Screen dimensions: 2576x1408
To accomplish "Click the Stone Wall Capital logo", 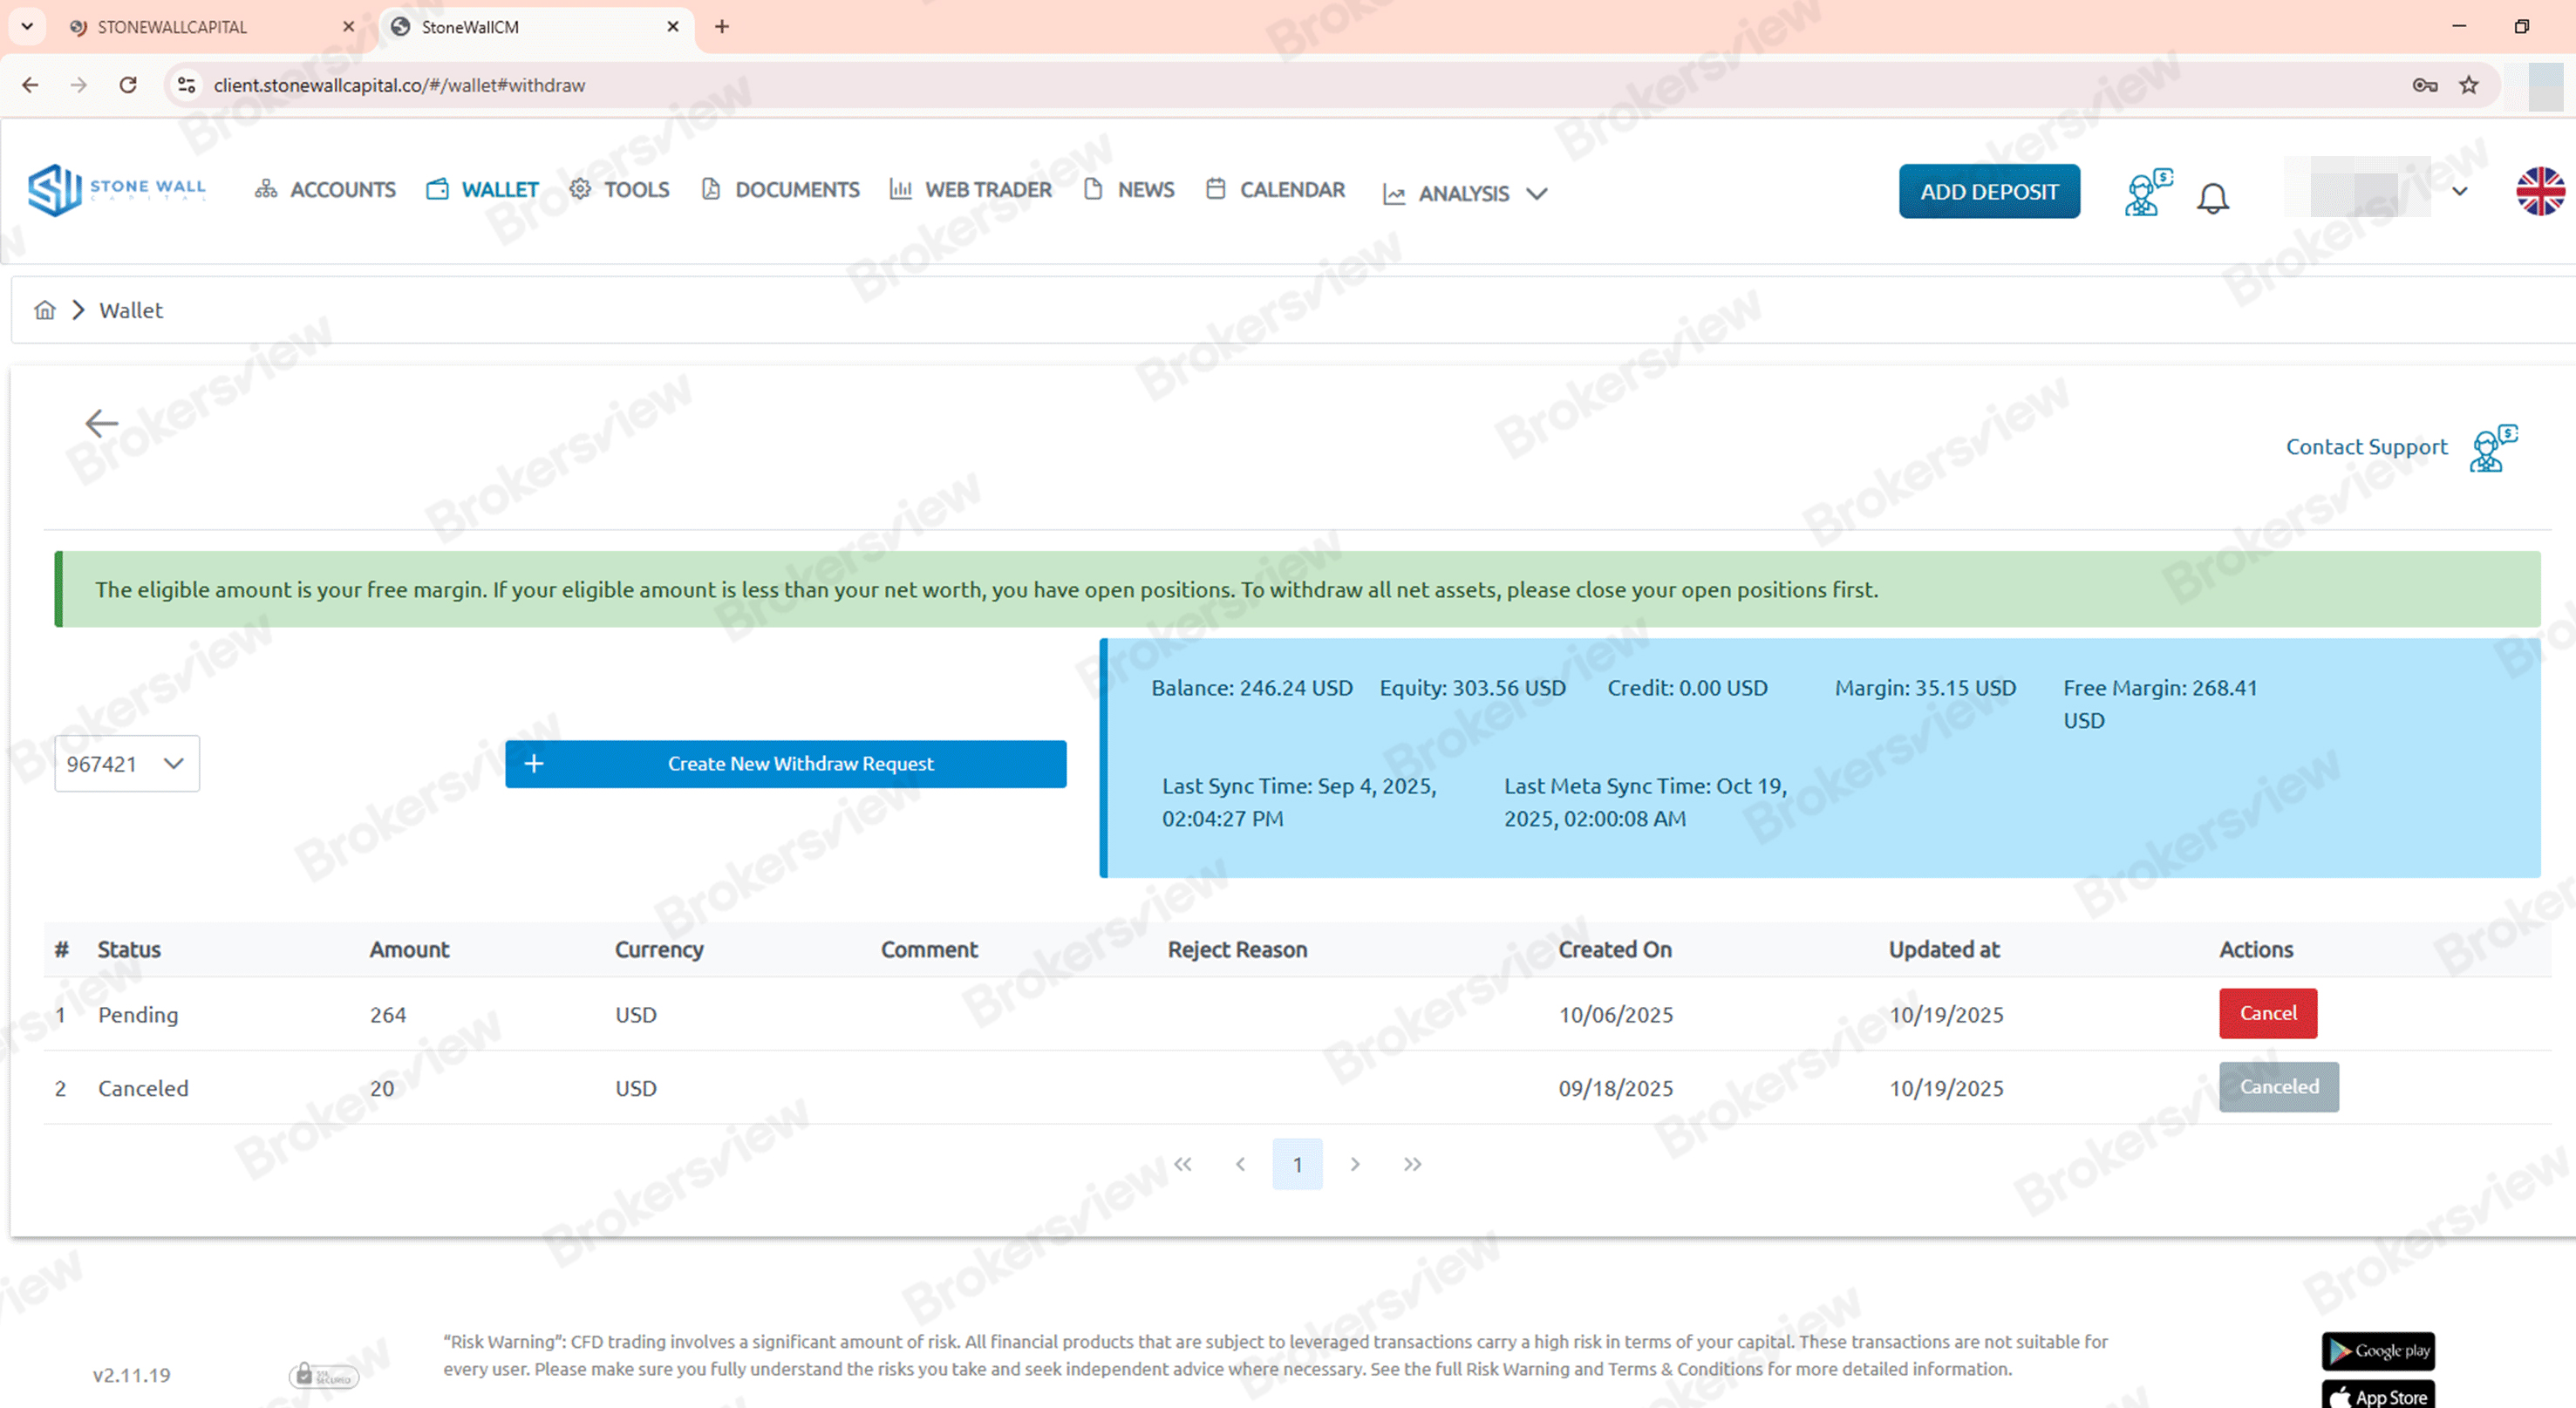I will pos(117,189).
